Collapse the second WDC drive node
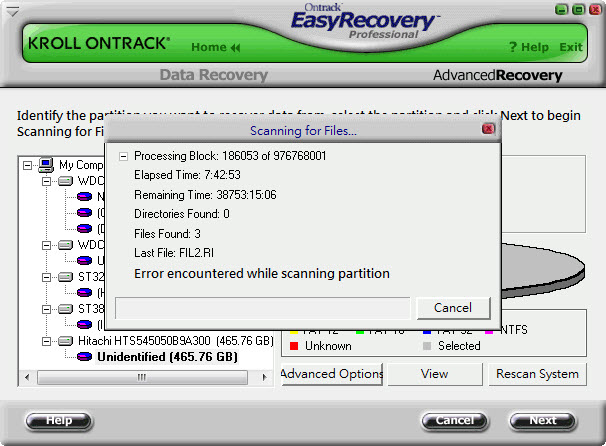Screen dimensions: 606x446 coord(46,245)
